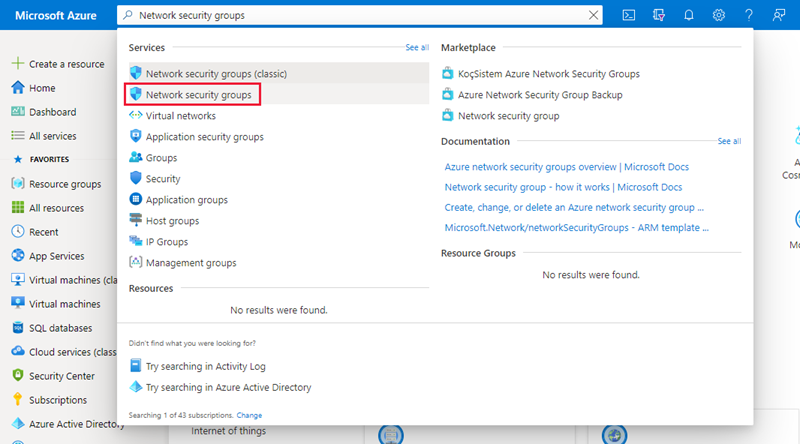800x444 pixels.
Task: Click the Internet of things text
Action: coord(228,431)
